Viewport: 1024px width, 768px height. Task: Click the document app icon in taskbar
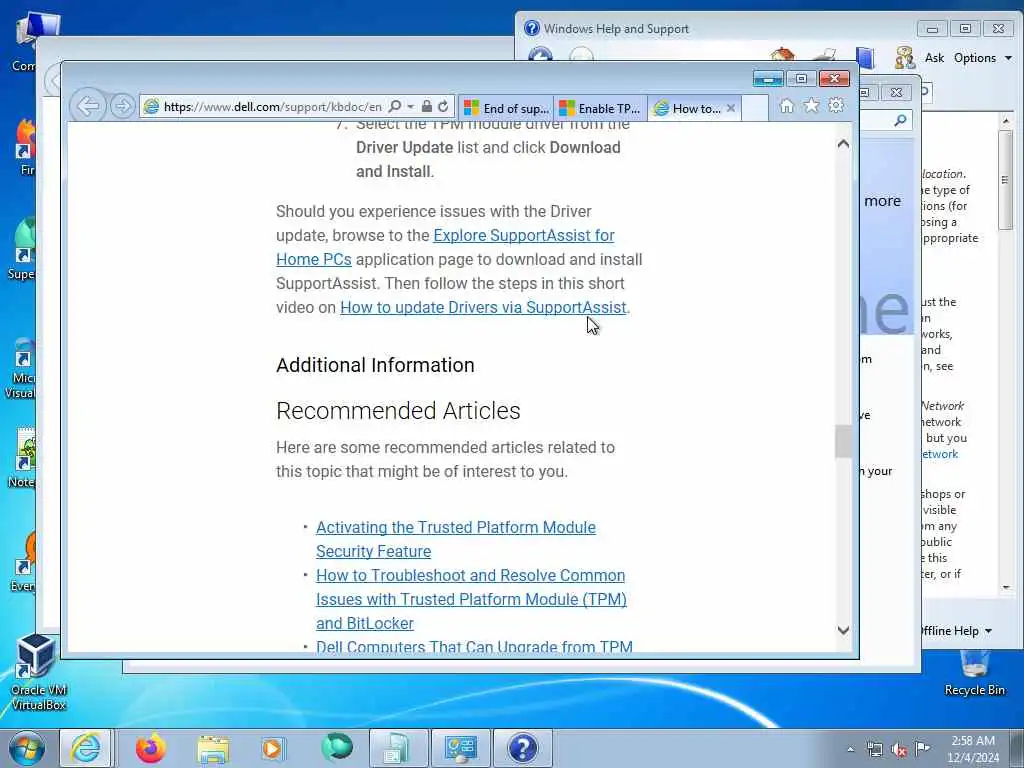(x=398, y=748)
